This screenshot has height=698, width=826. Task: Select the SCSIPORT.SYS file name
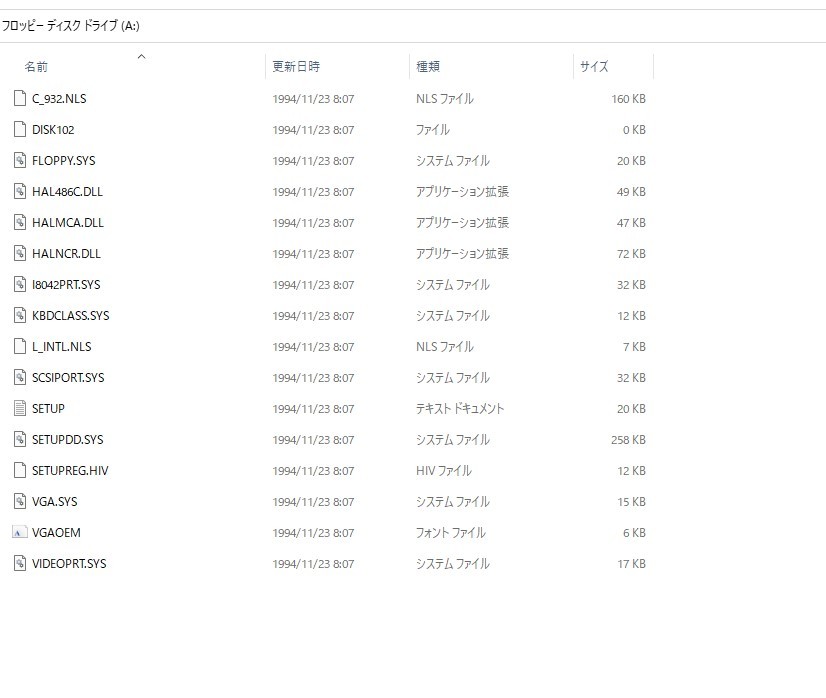point(68,378)
